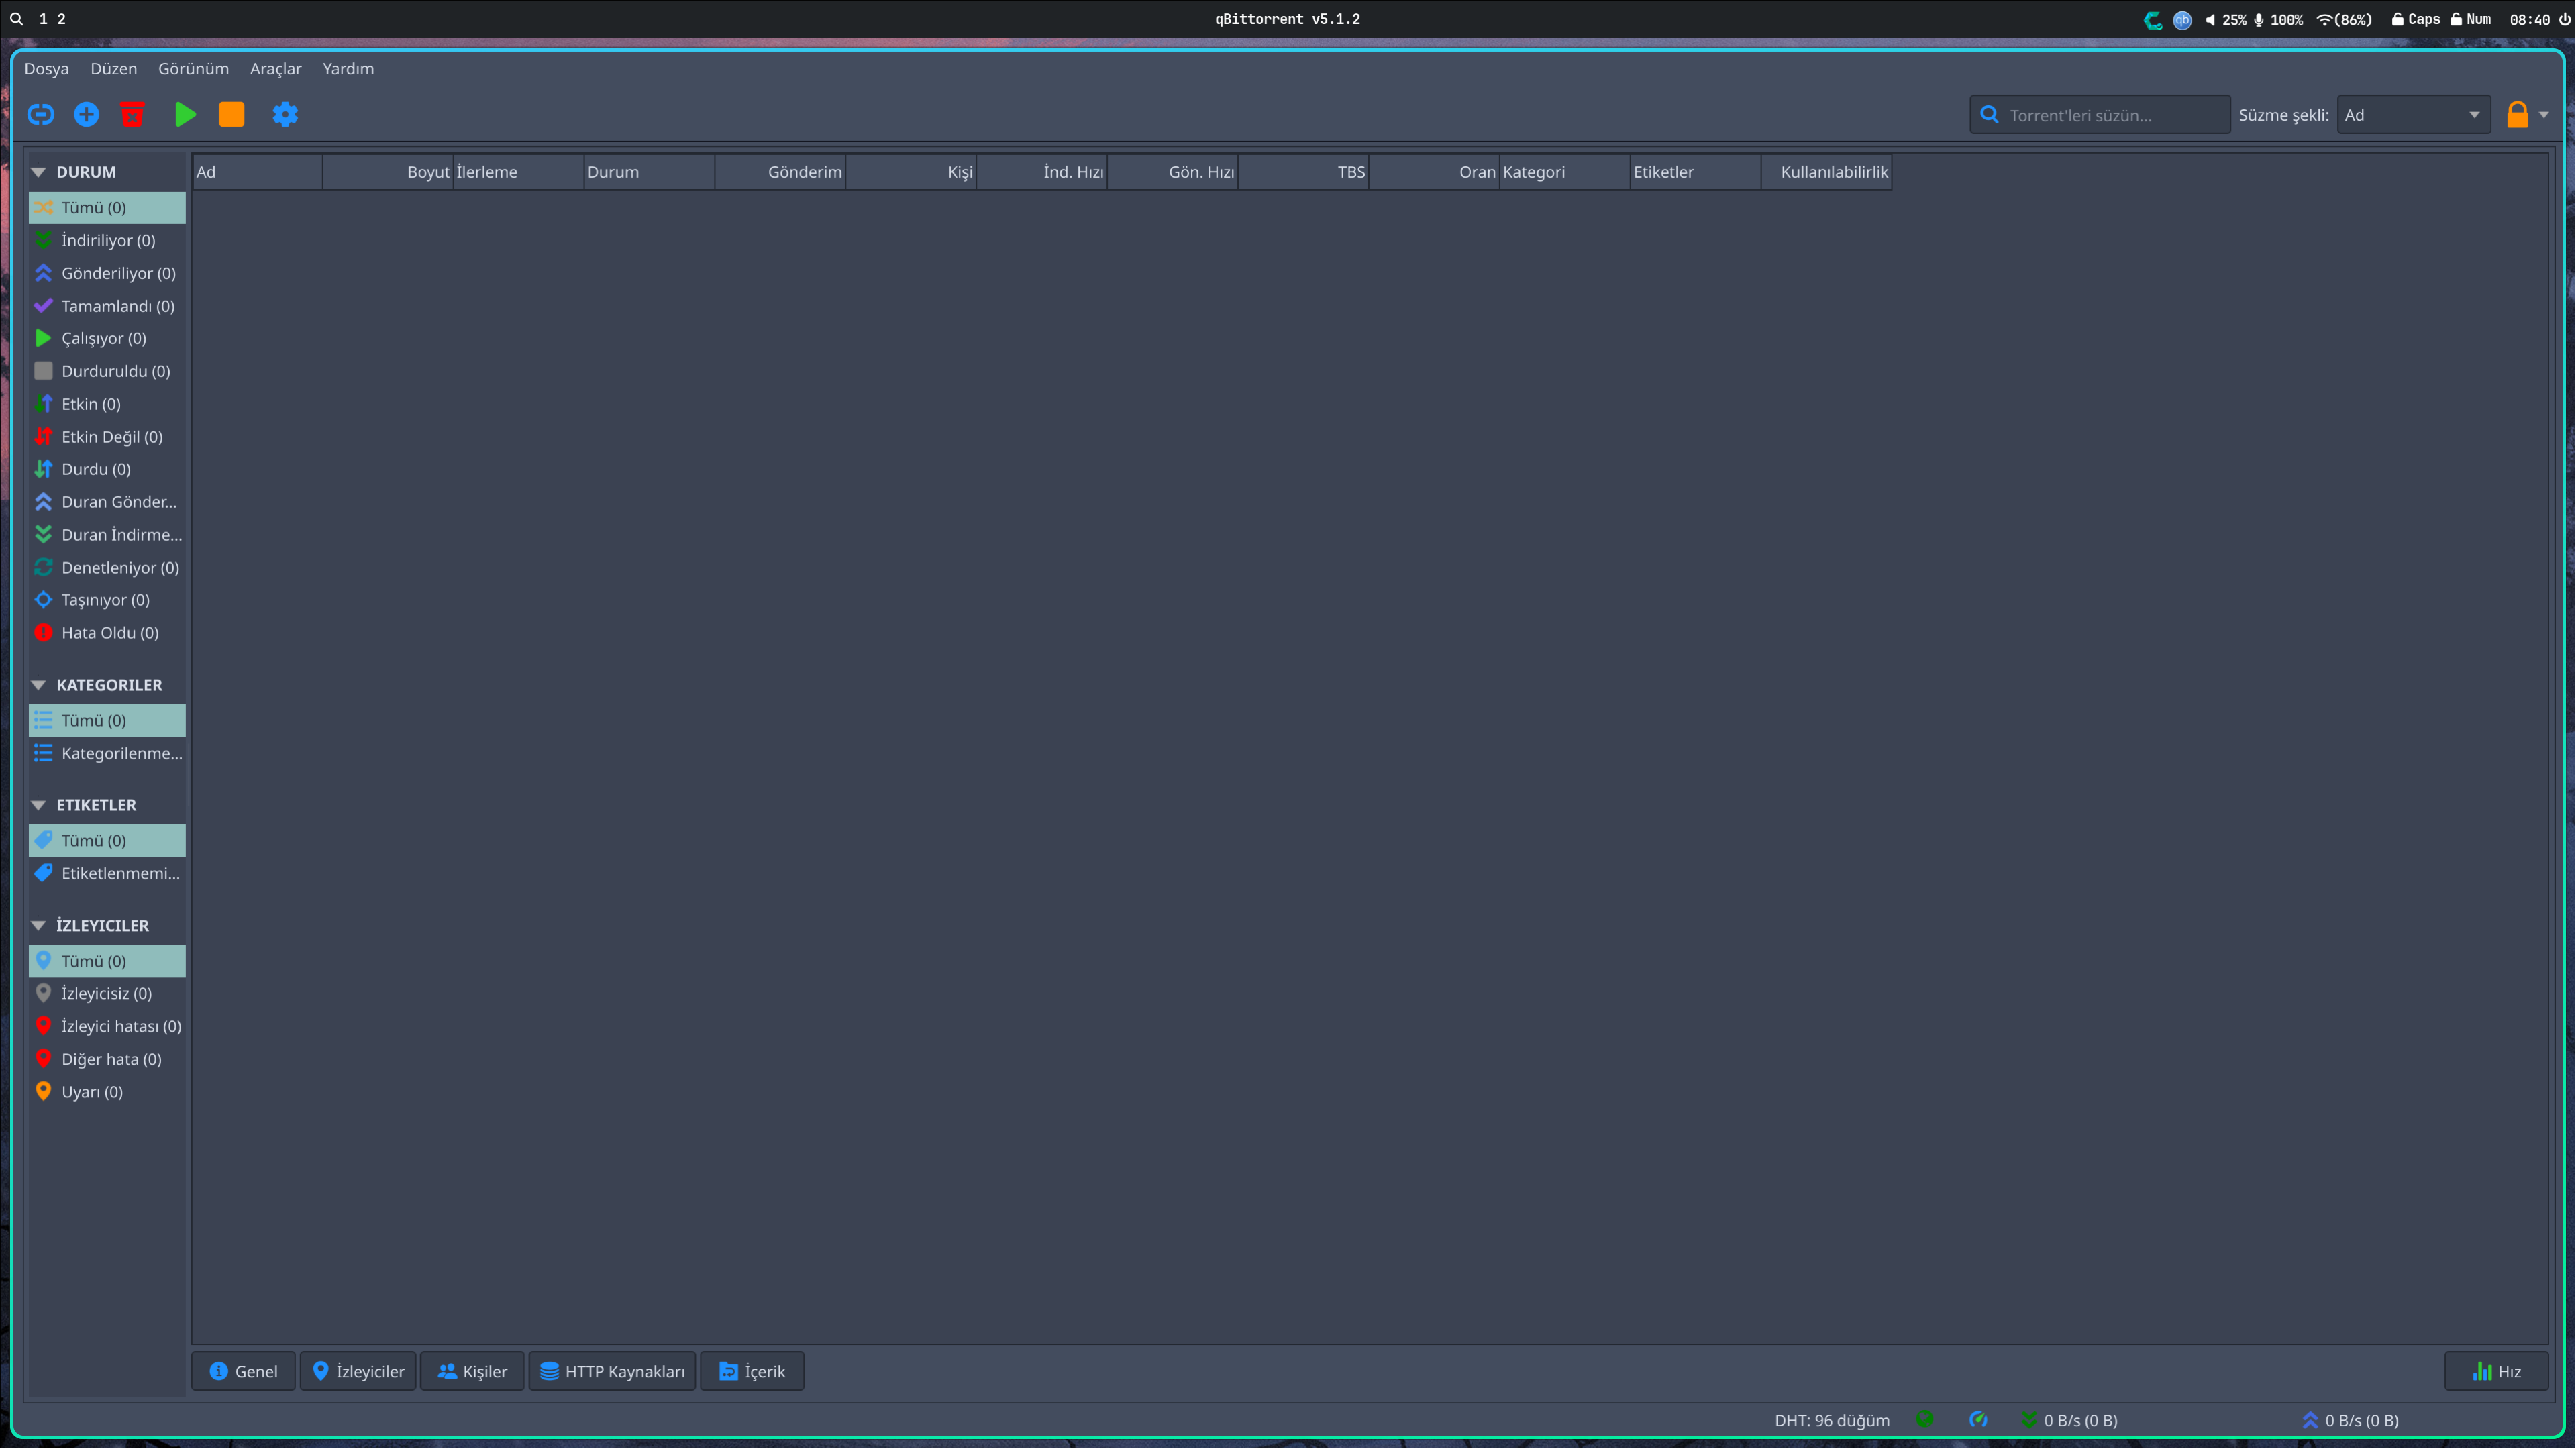Start torrents with the green play icon
Viewport: 2576px width, 1449px height.
click(x=185, y=115)
